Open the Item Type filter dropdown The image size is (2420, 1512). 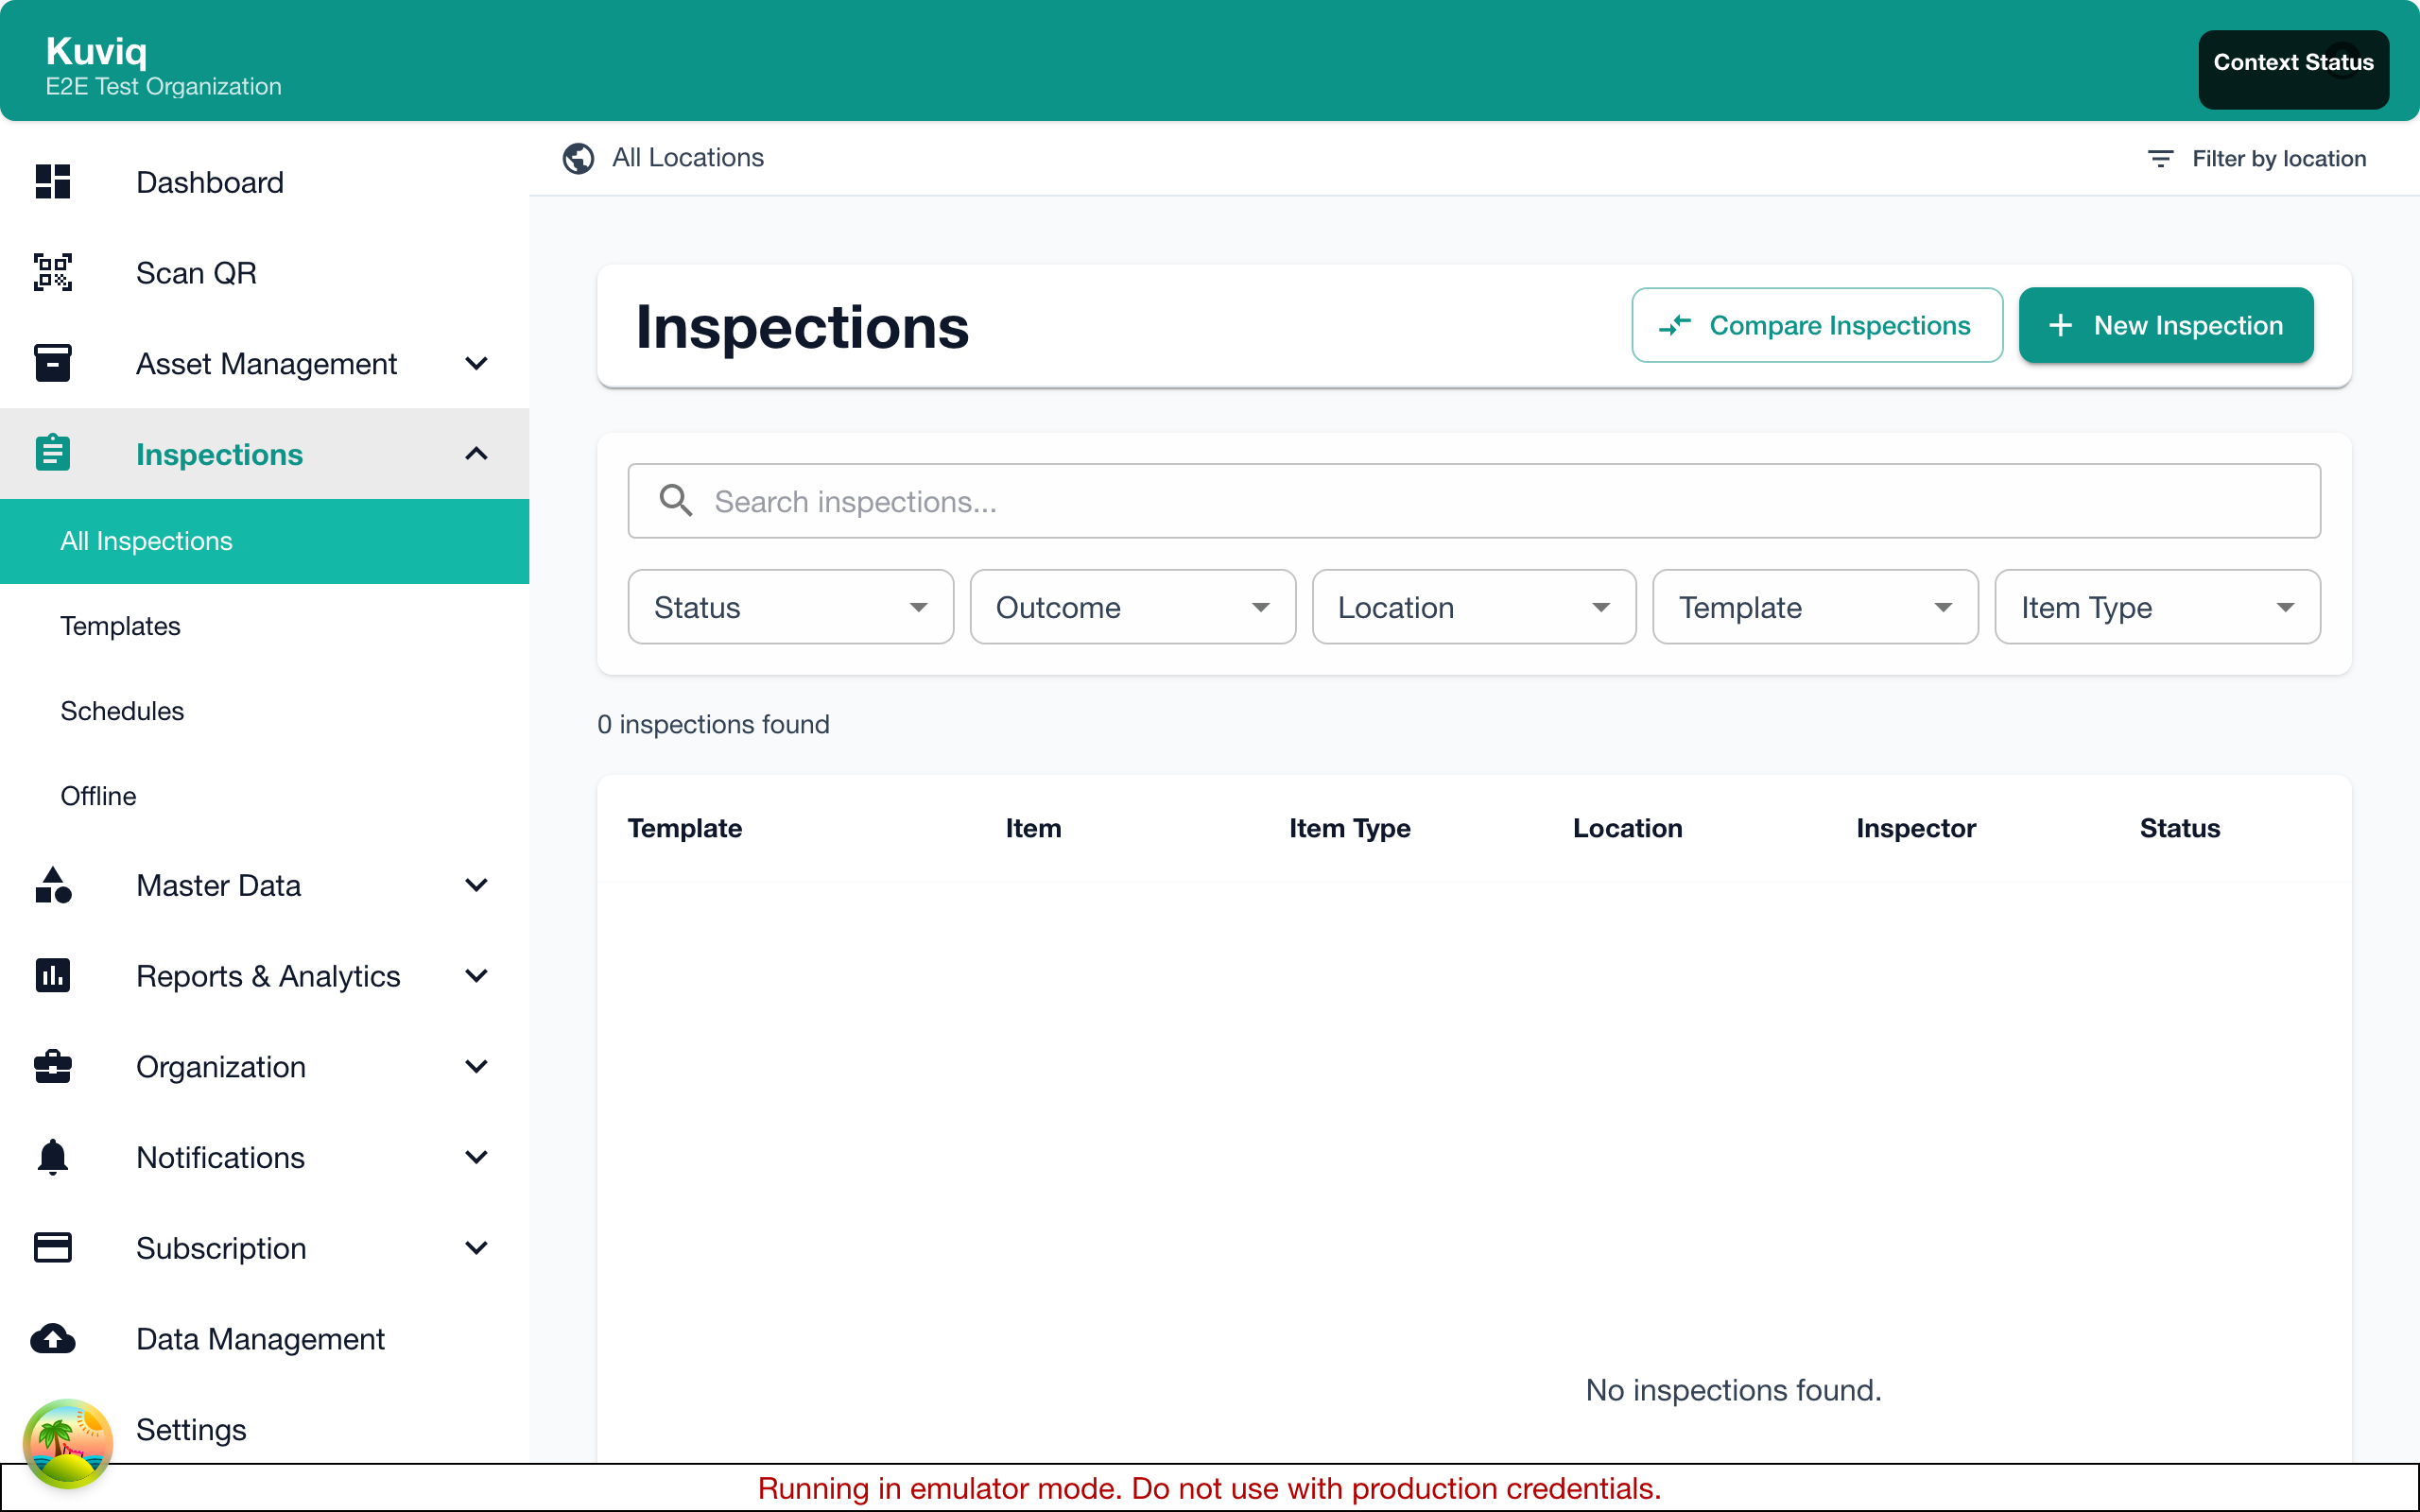point(2158,607)
